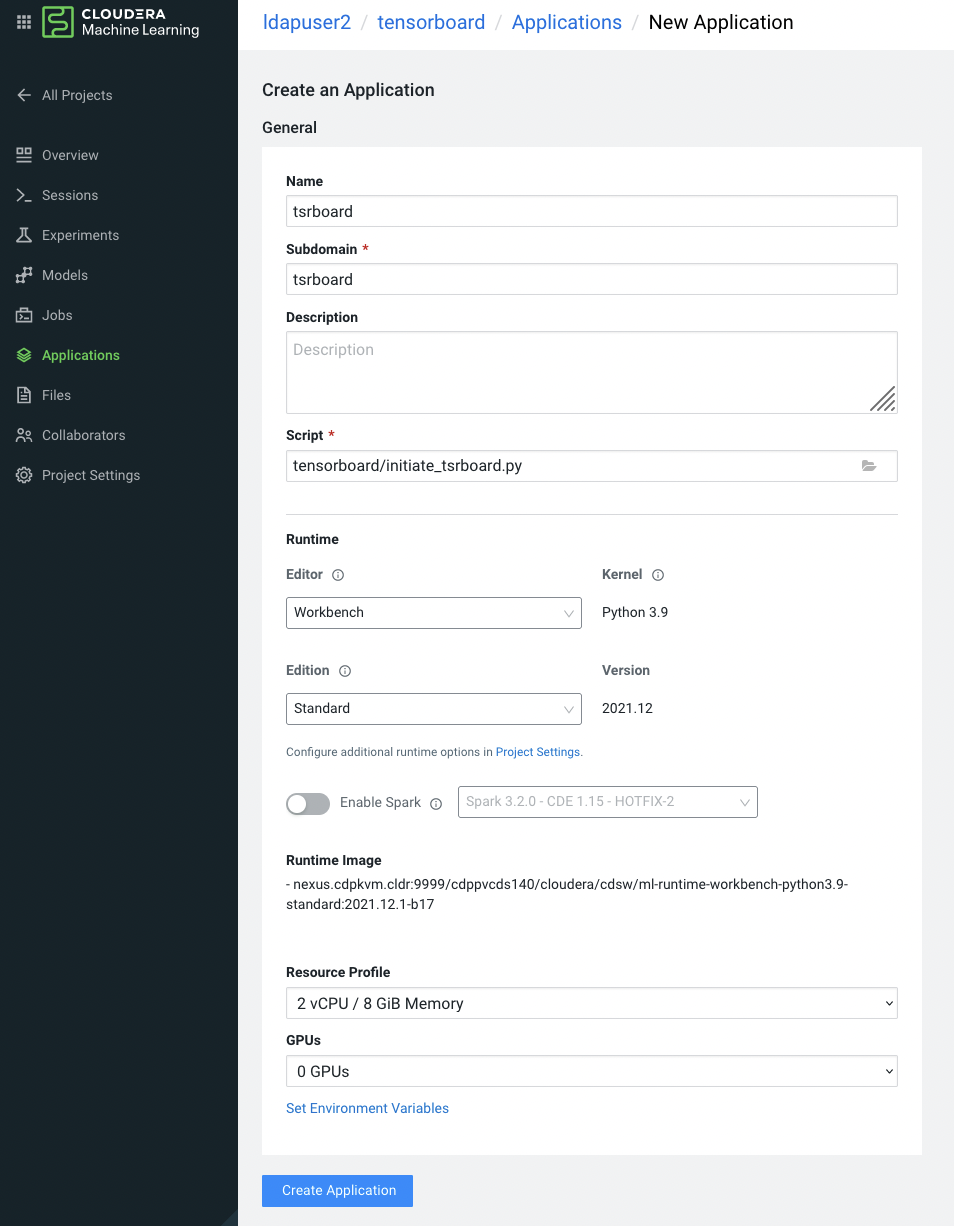The height and width of the screenshot is (1226, 954).
Task: Toggle the Enable Spark switch
Action: [308, 803]
